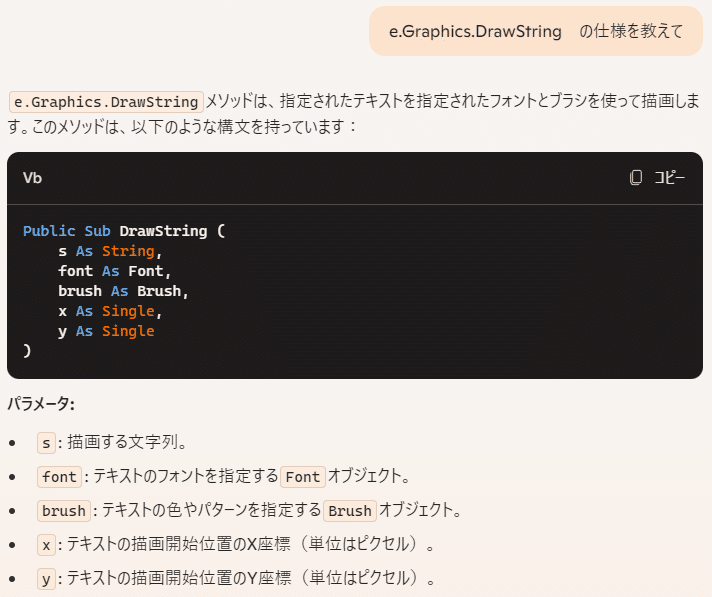Click the text 描画する文字列。
This screenshot has height=597, width=712.
pos(127,442)
